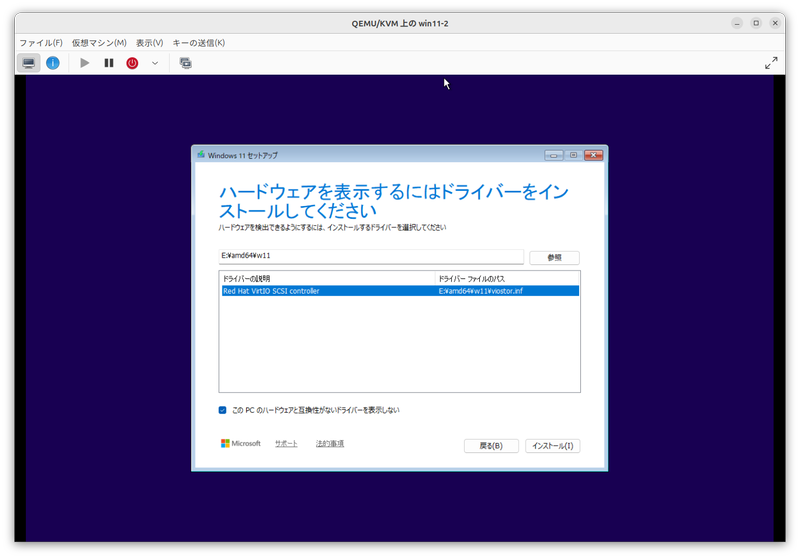The width and height of the screenshot is (800, 558).
Task: Select Red Hat VirtIO SCSI controller row
Action: (400, 291)
